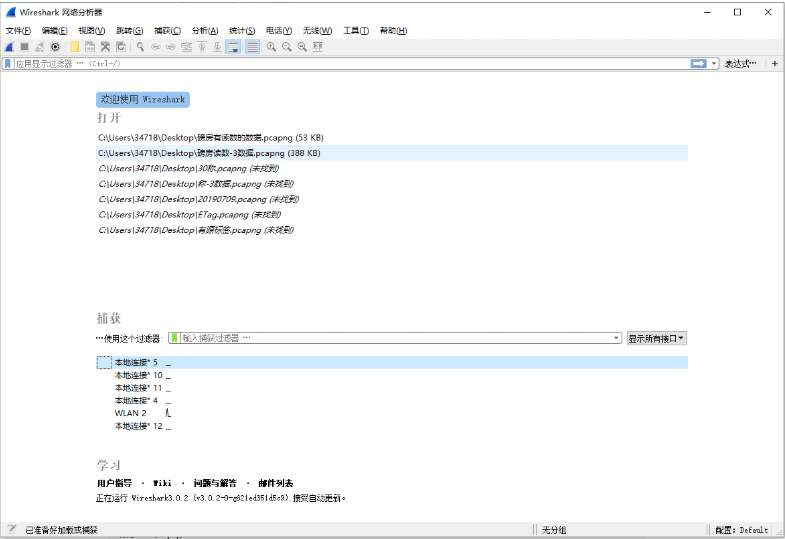Open the display filter history dropdown
This screenshot has height=539, width=785.
coord(714,64)
